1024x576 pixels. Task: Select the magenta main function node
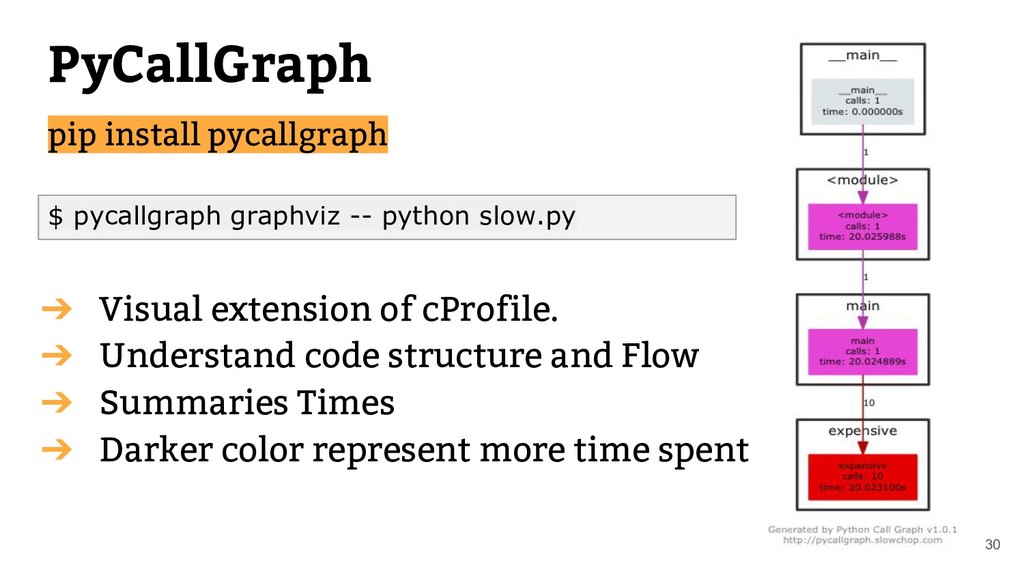(862, 351)
